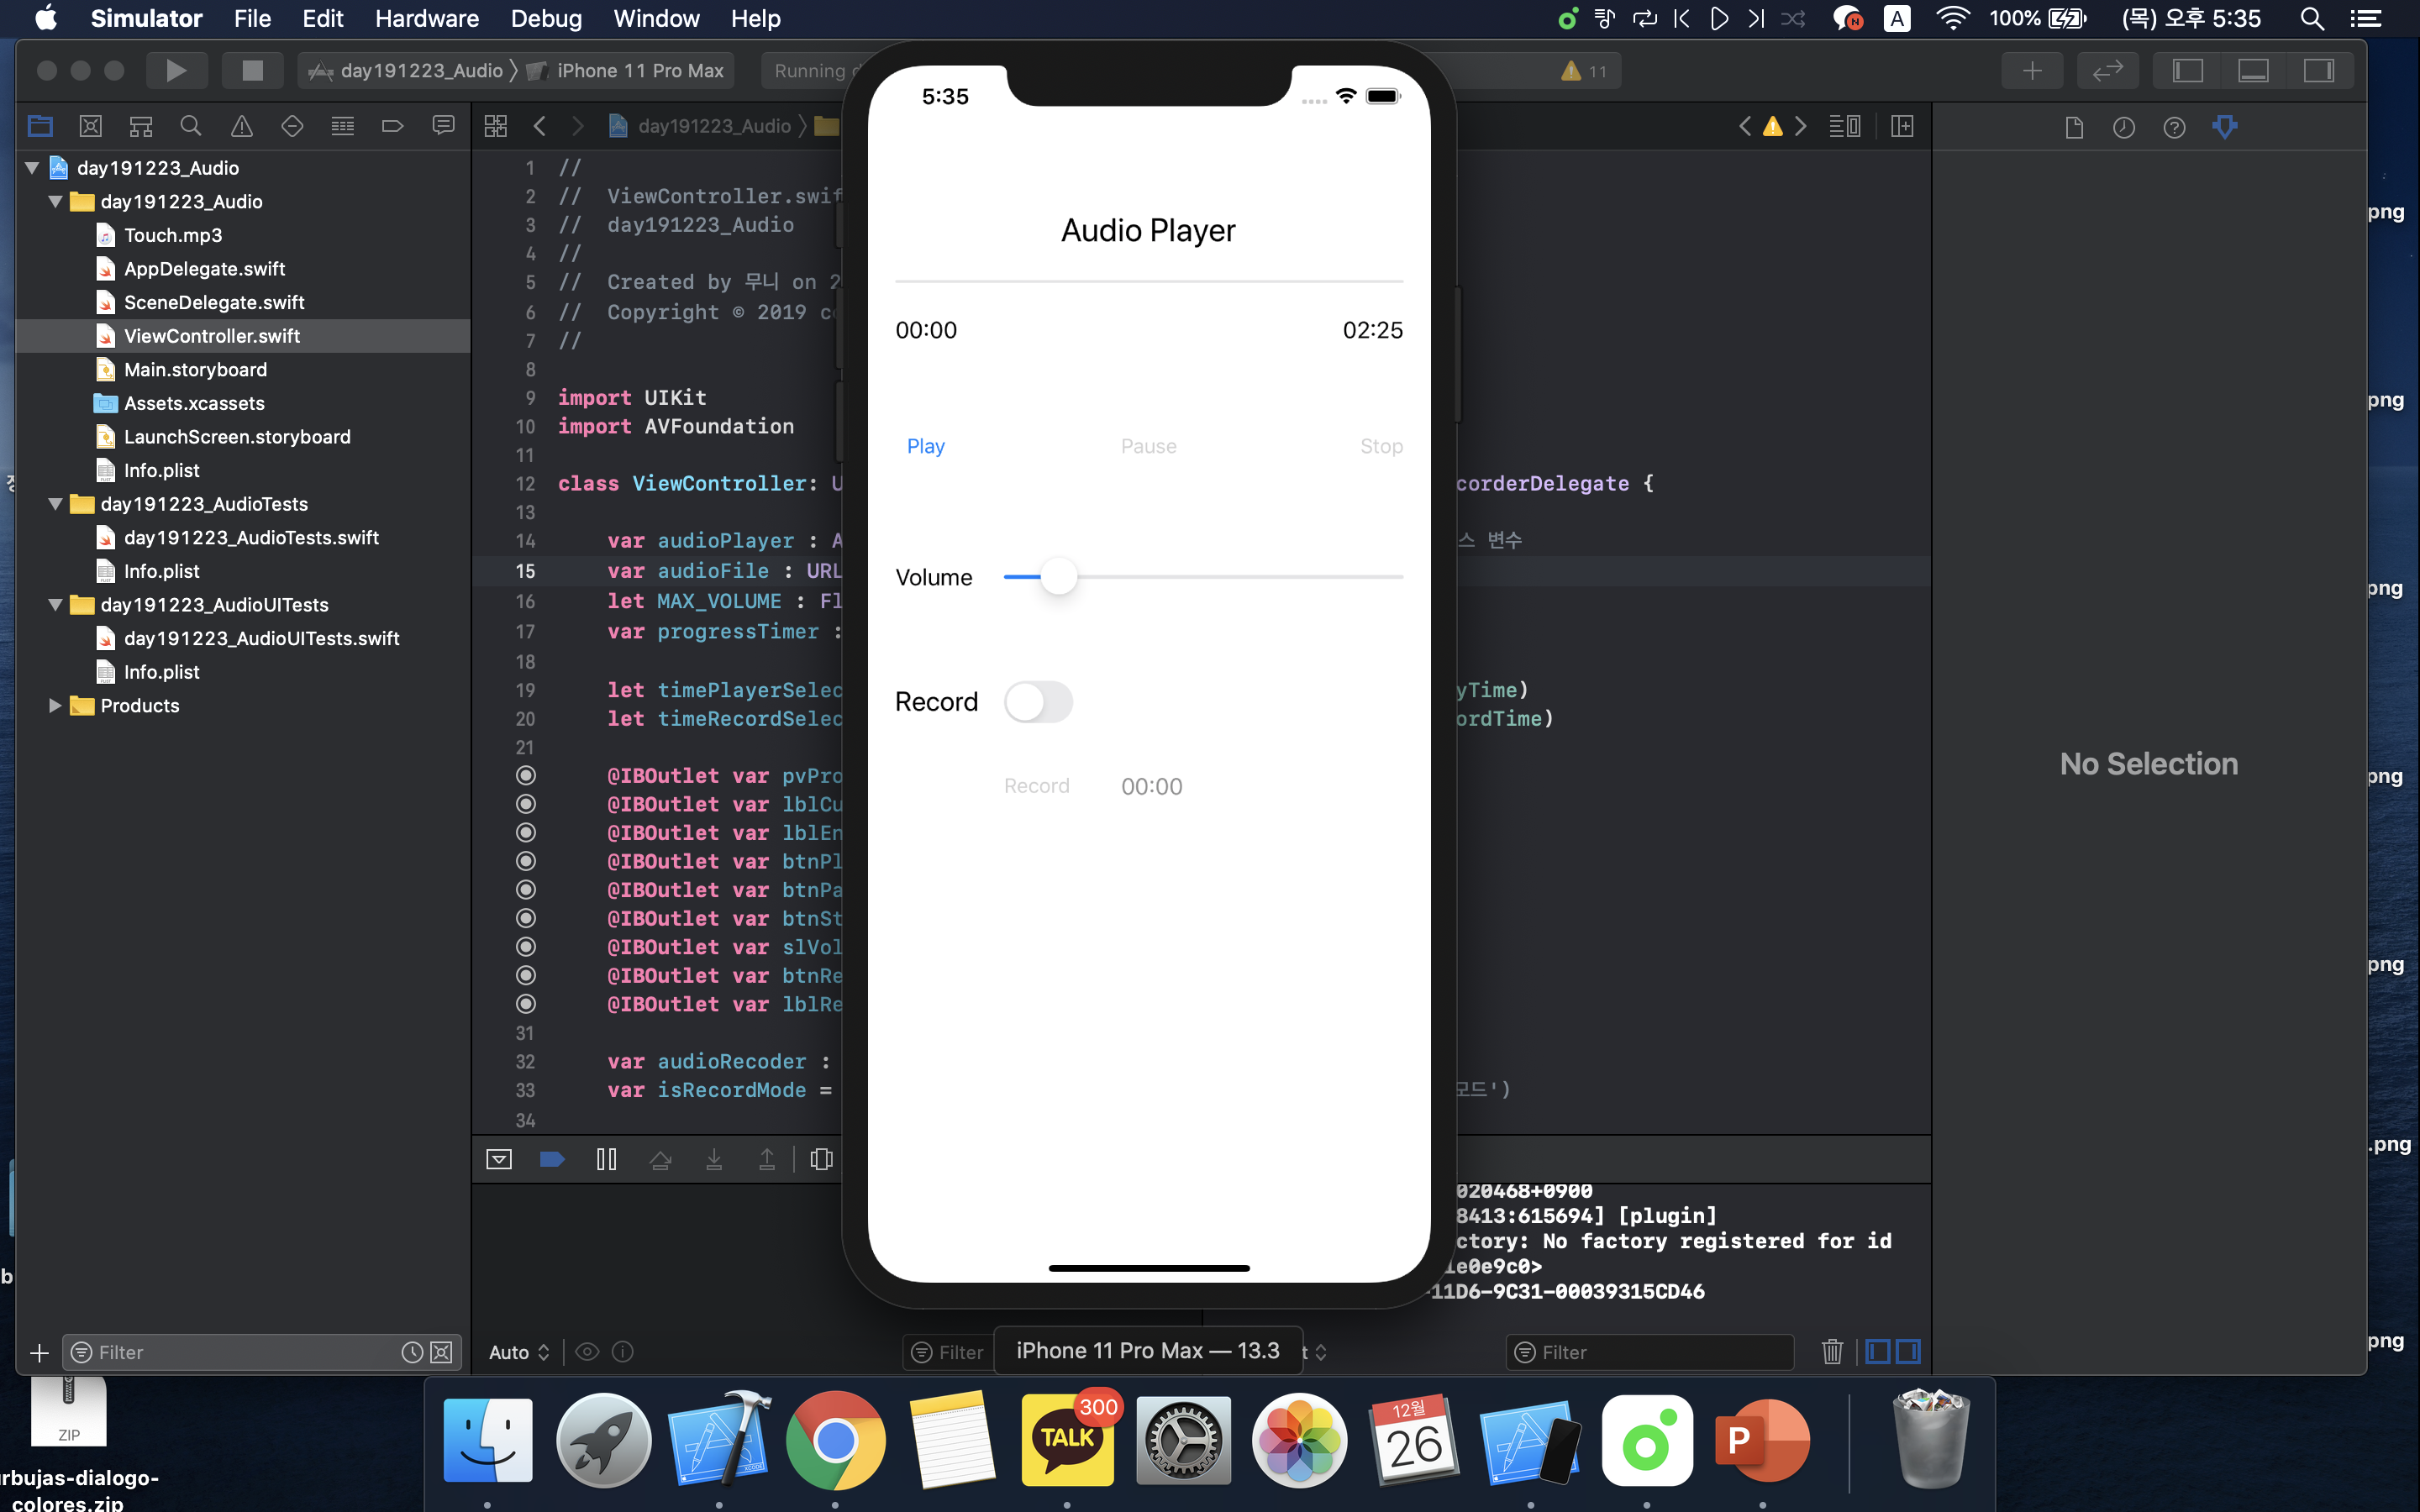
Task: Open the Find navigator magnifier icon
Action: coord(190,126)
